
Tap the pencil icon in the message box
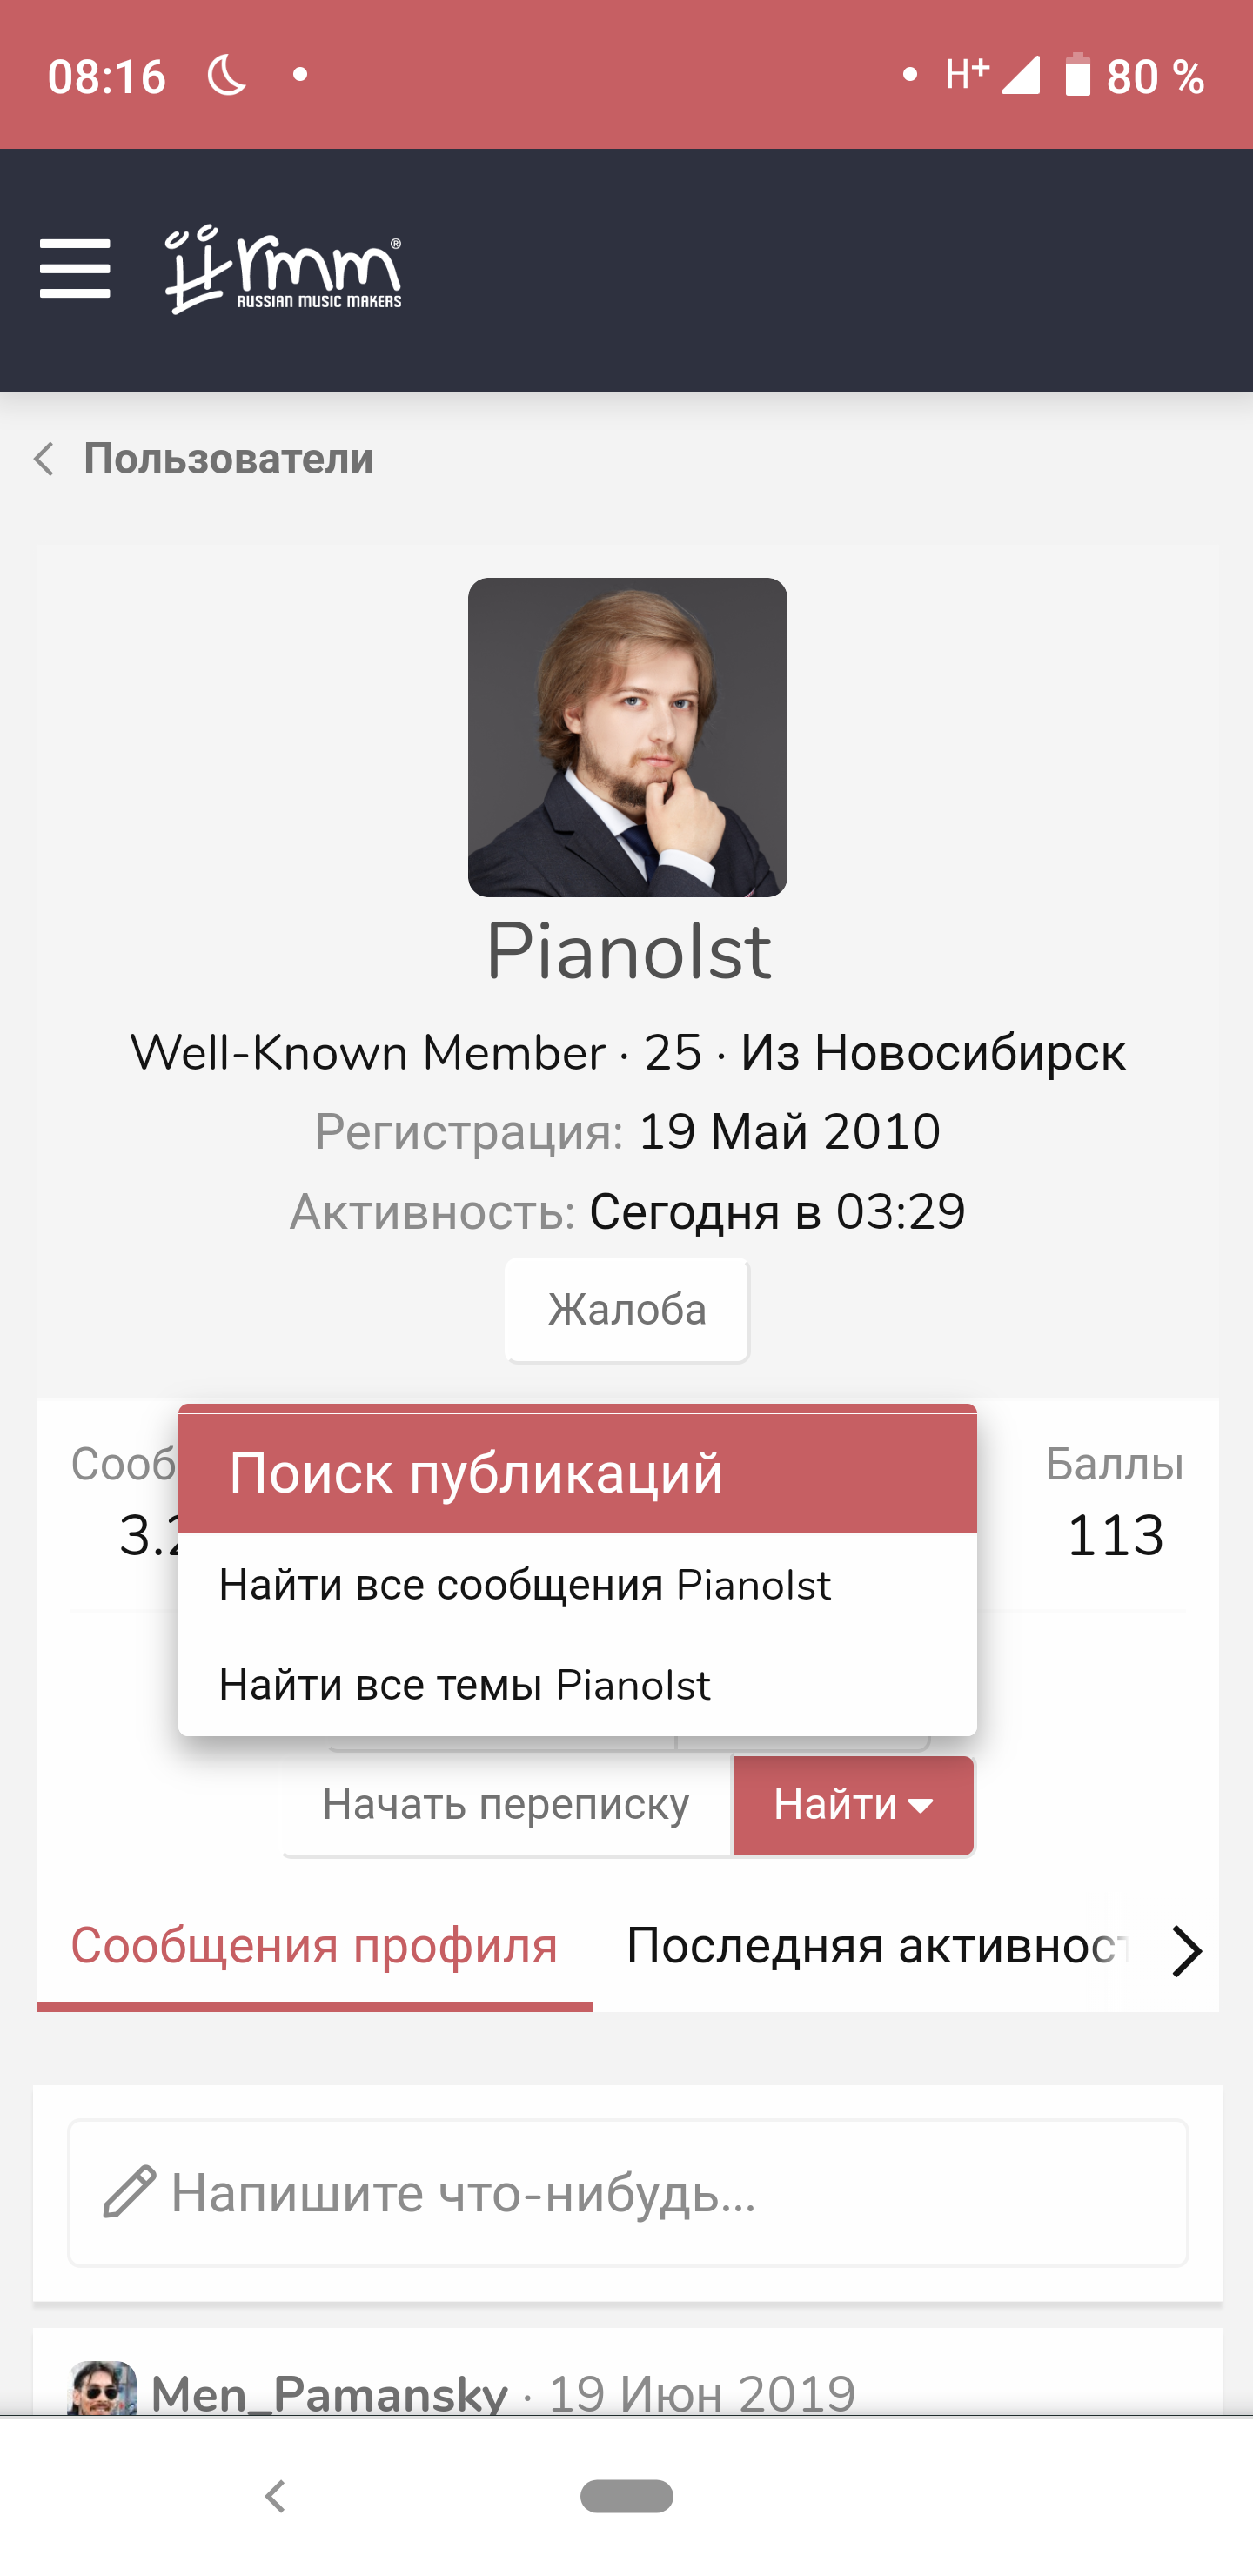tap(130, 2192)
